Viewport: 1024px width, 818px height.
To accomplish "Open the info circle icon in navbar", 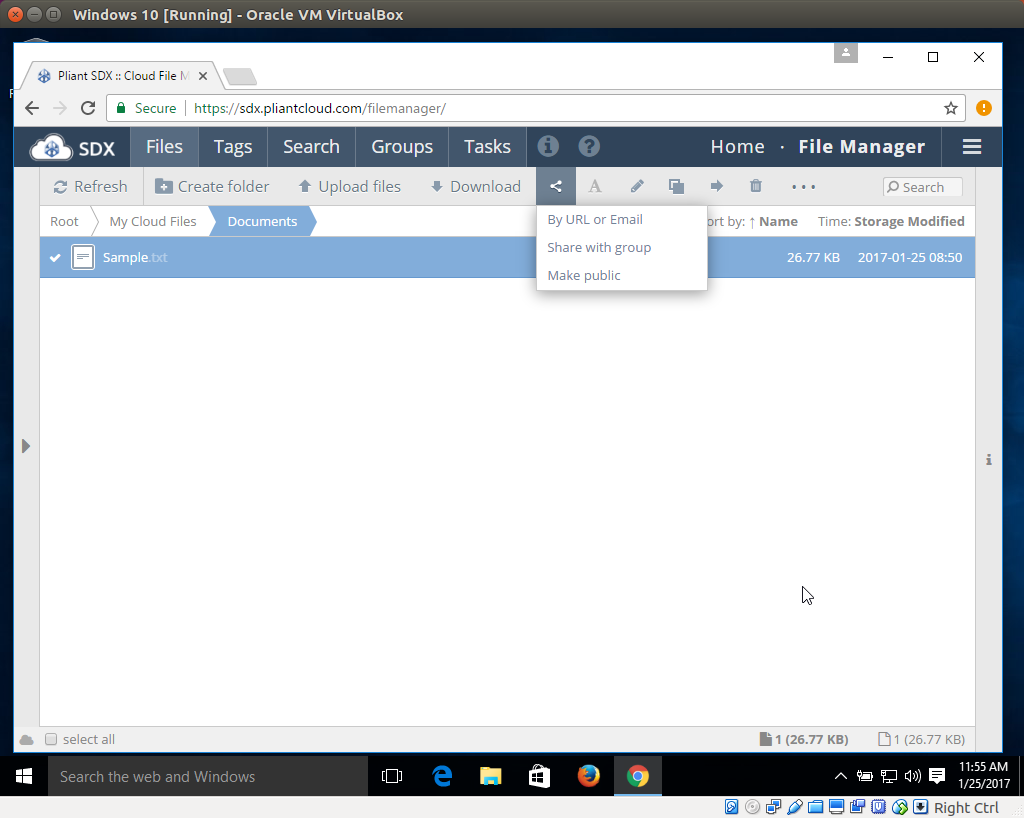I will click(x=548, y=146).
